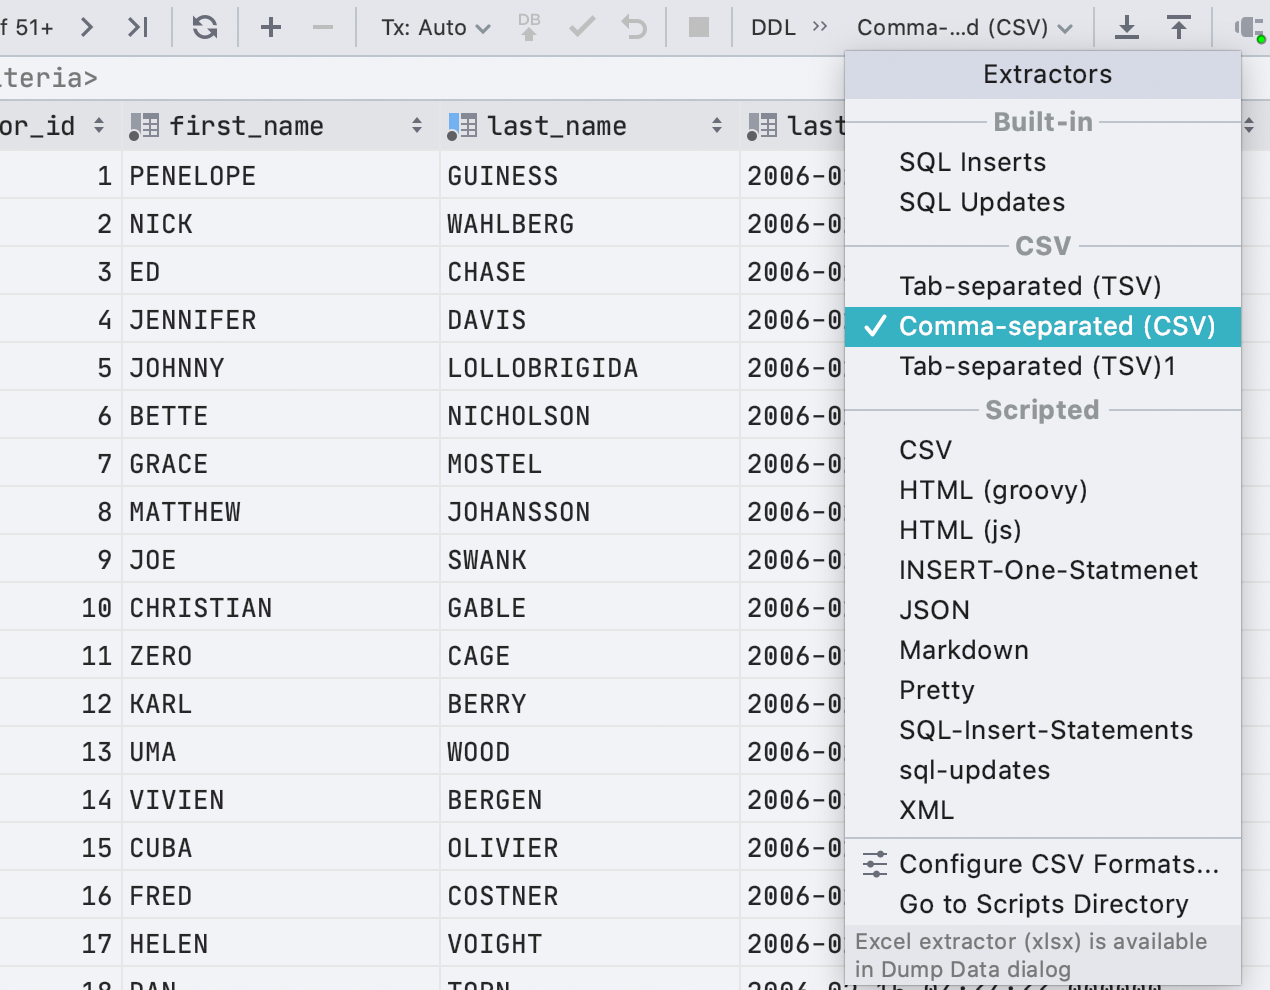Pick INSERT-One-Statmenet extractor
The image size is (1270, 990).
pos(1043,570)
